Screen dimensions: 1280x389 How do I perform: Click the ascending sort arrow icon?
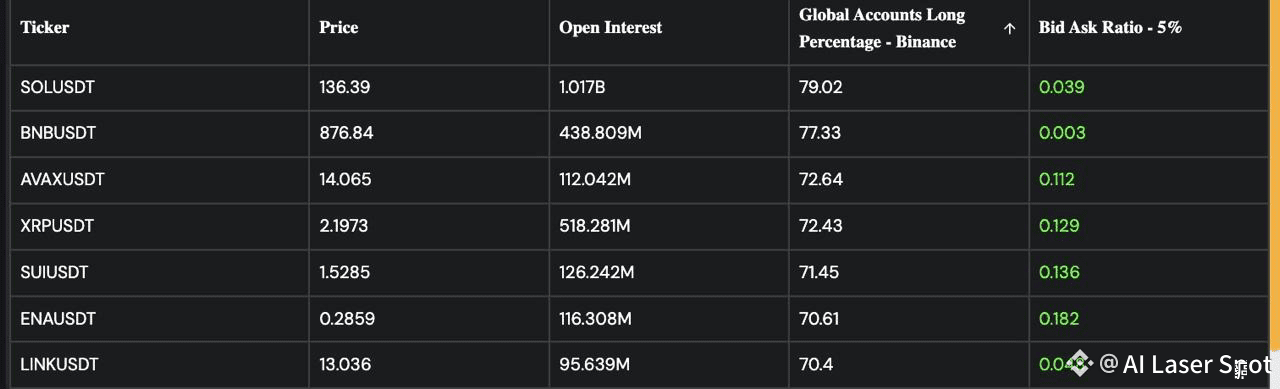[1009, 29]
